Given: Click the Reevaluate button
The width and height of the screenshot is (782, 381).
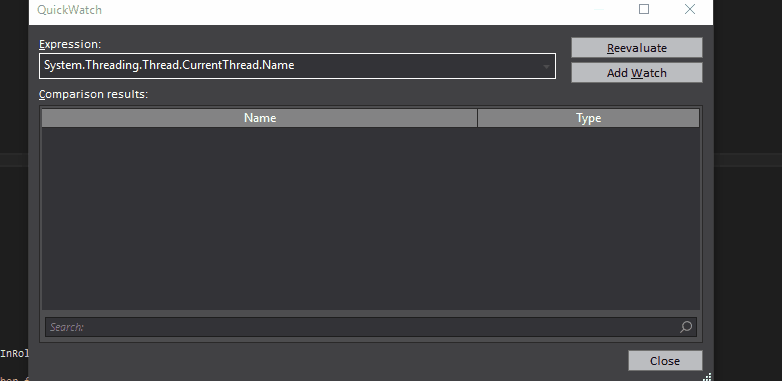Looking at the screenshot, I should pos(636,48).
